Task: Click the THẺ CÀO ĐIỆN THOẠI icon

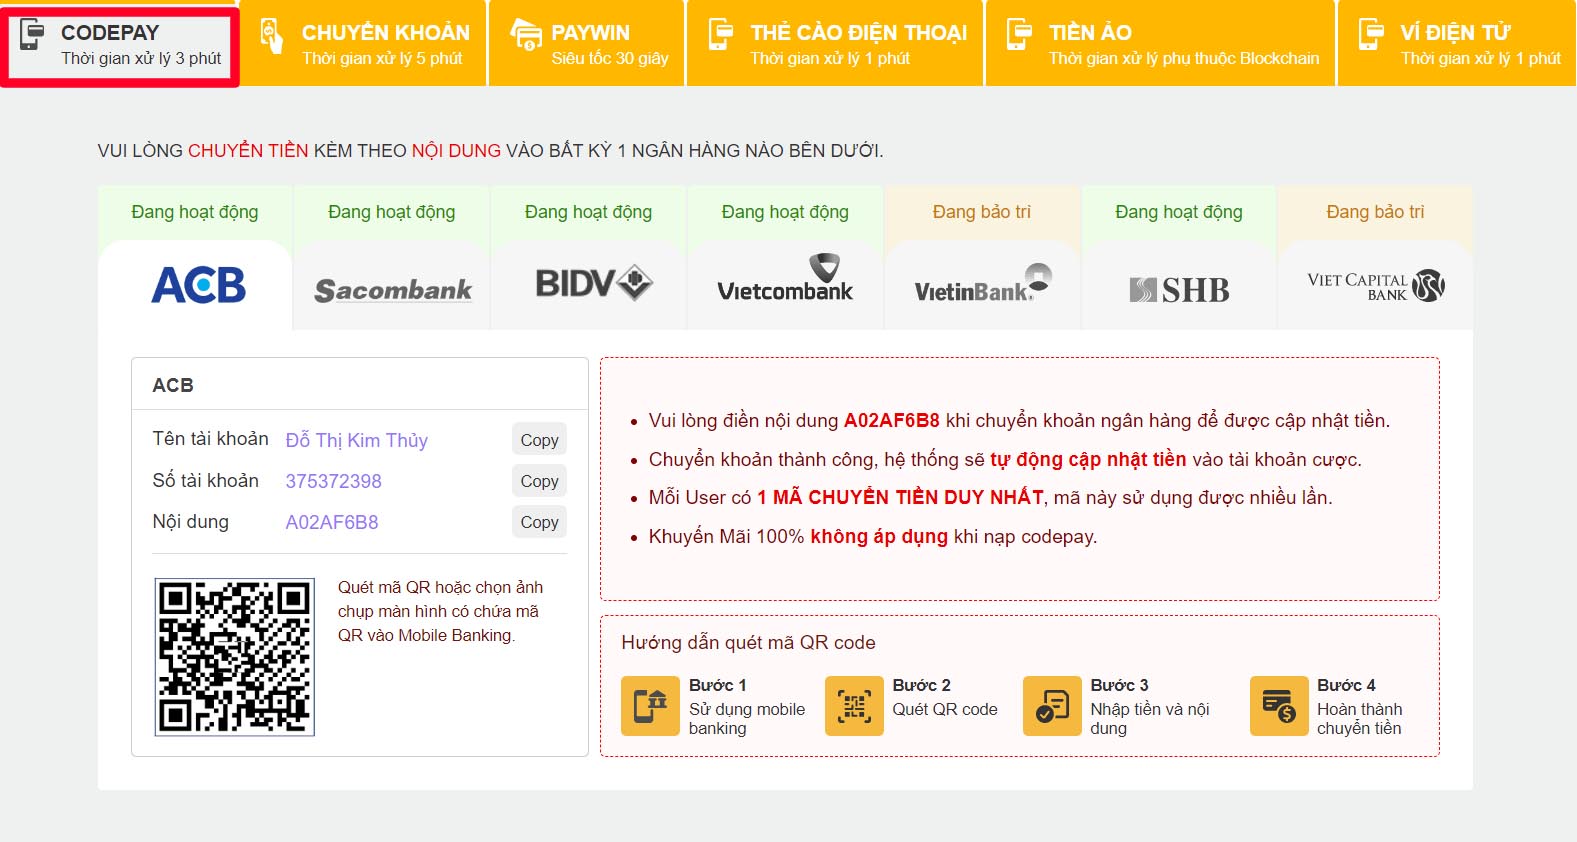Action: coord(720,35)
